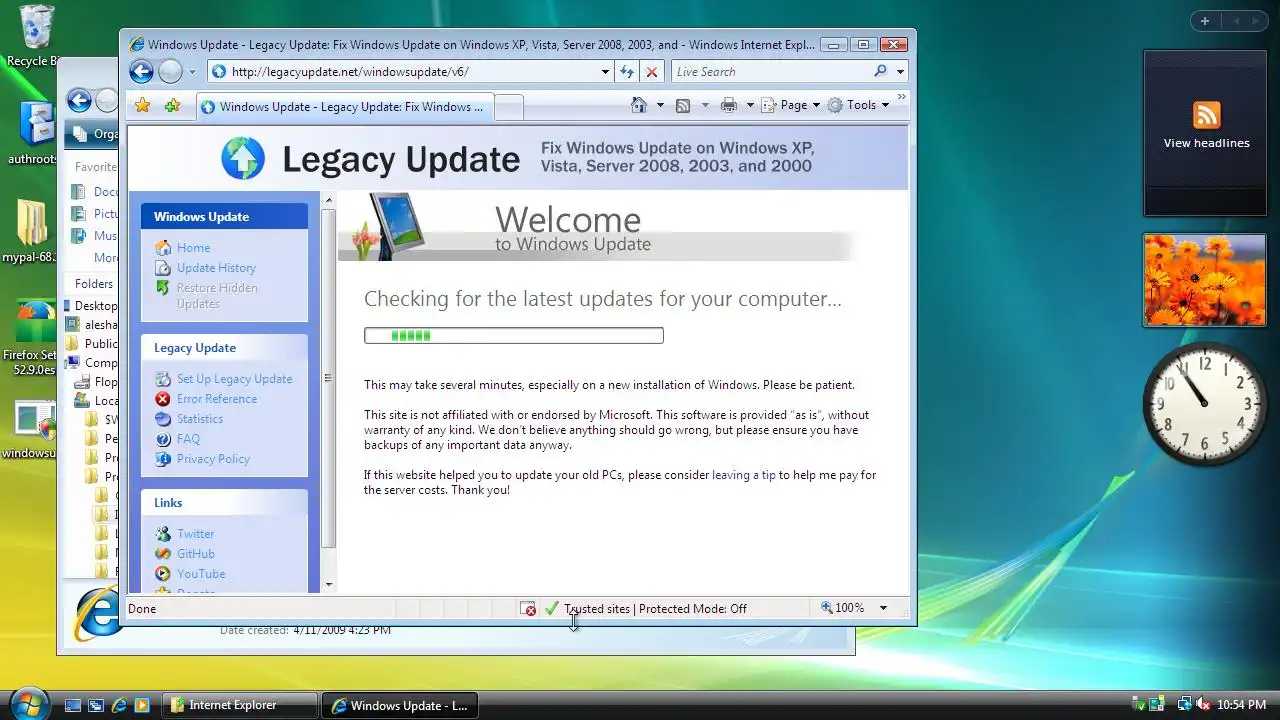Click the RSS View headlines gadget icon
1280x720 pixels.
point(1206,114)
